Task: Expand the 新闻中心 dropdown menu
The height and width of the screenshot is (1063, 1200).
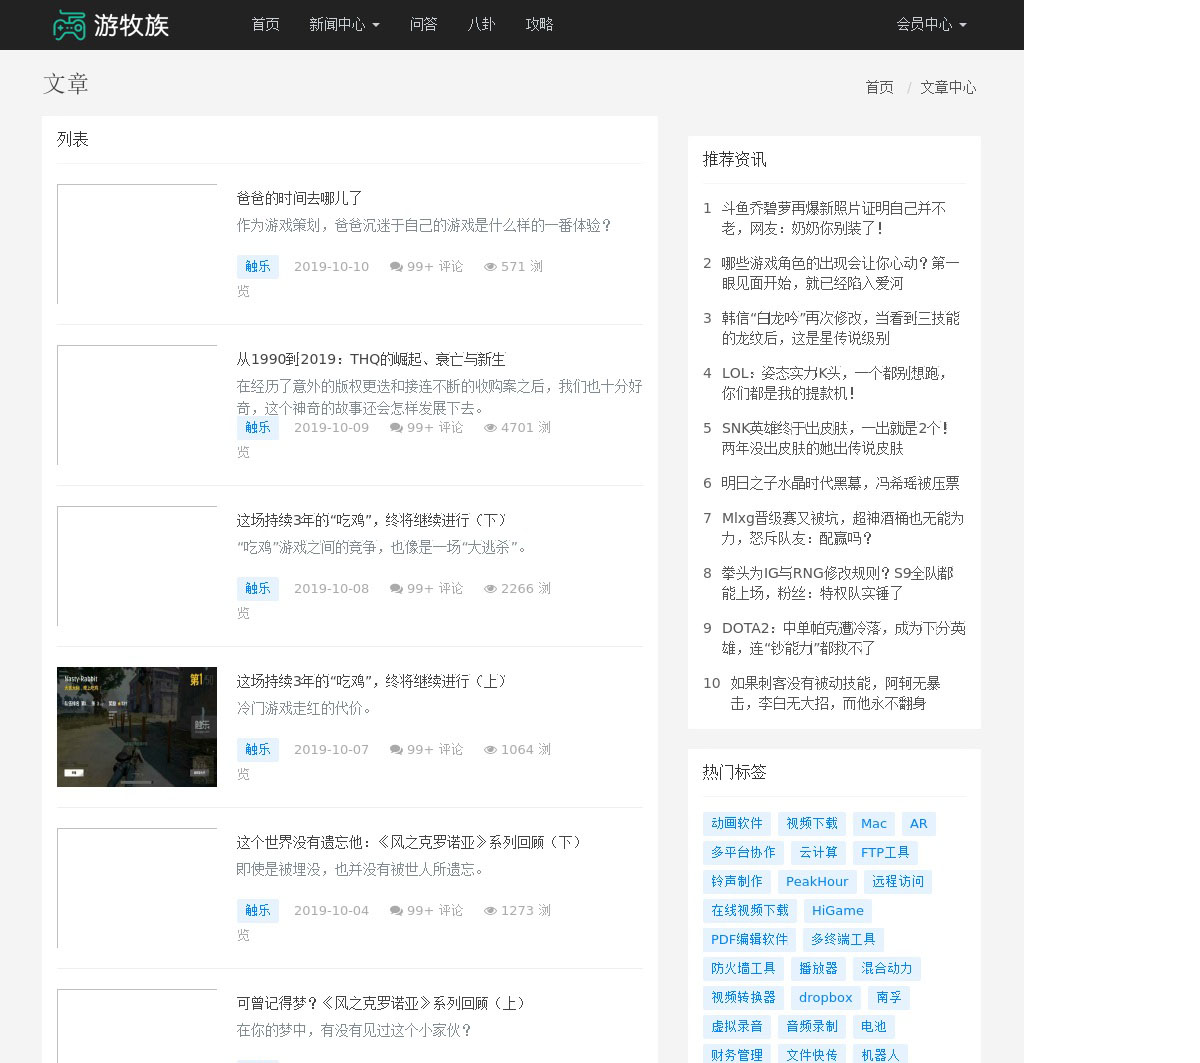Action: tap(344, 25)
